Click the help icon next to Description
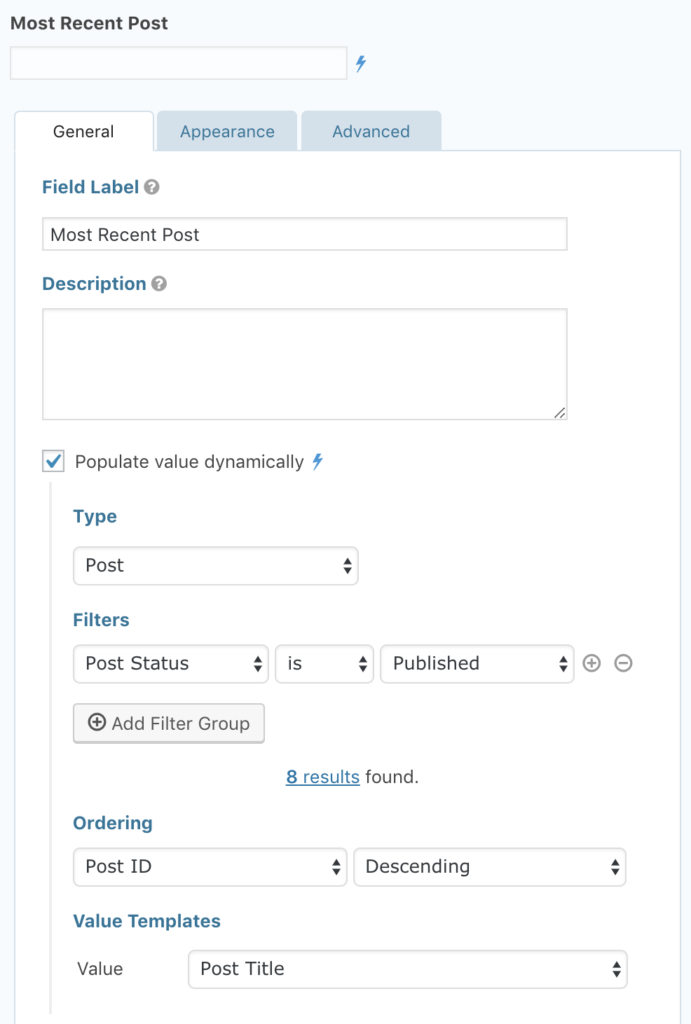 click(159, 284)
